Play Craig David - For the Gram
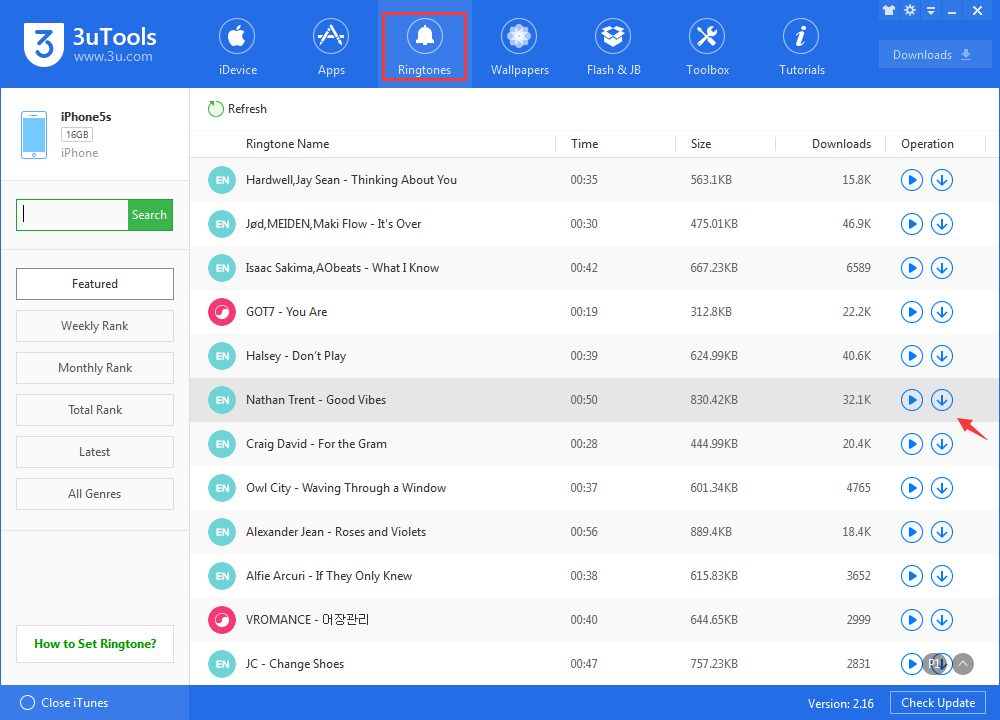 point(912,444)
